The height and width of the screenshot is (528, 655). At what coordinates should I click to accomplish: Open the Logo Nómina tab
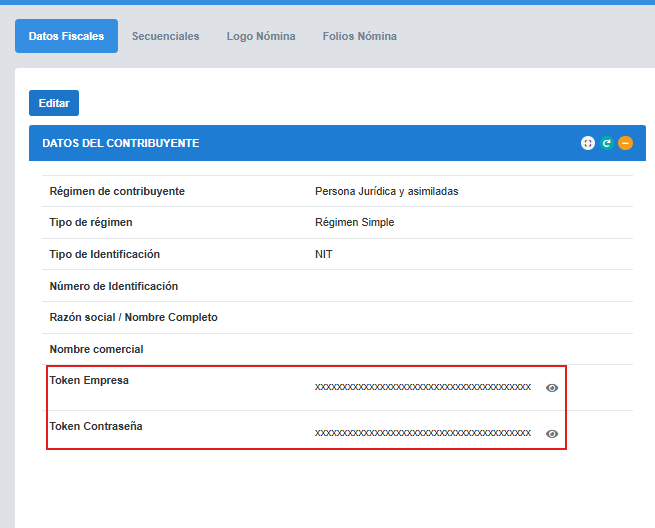click(x=261, y=36)
